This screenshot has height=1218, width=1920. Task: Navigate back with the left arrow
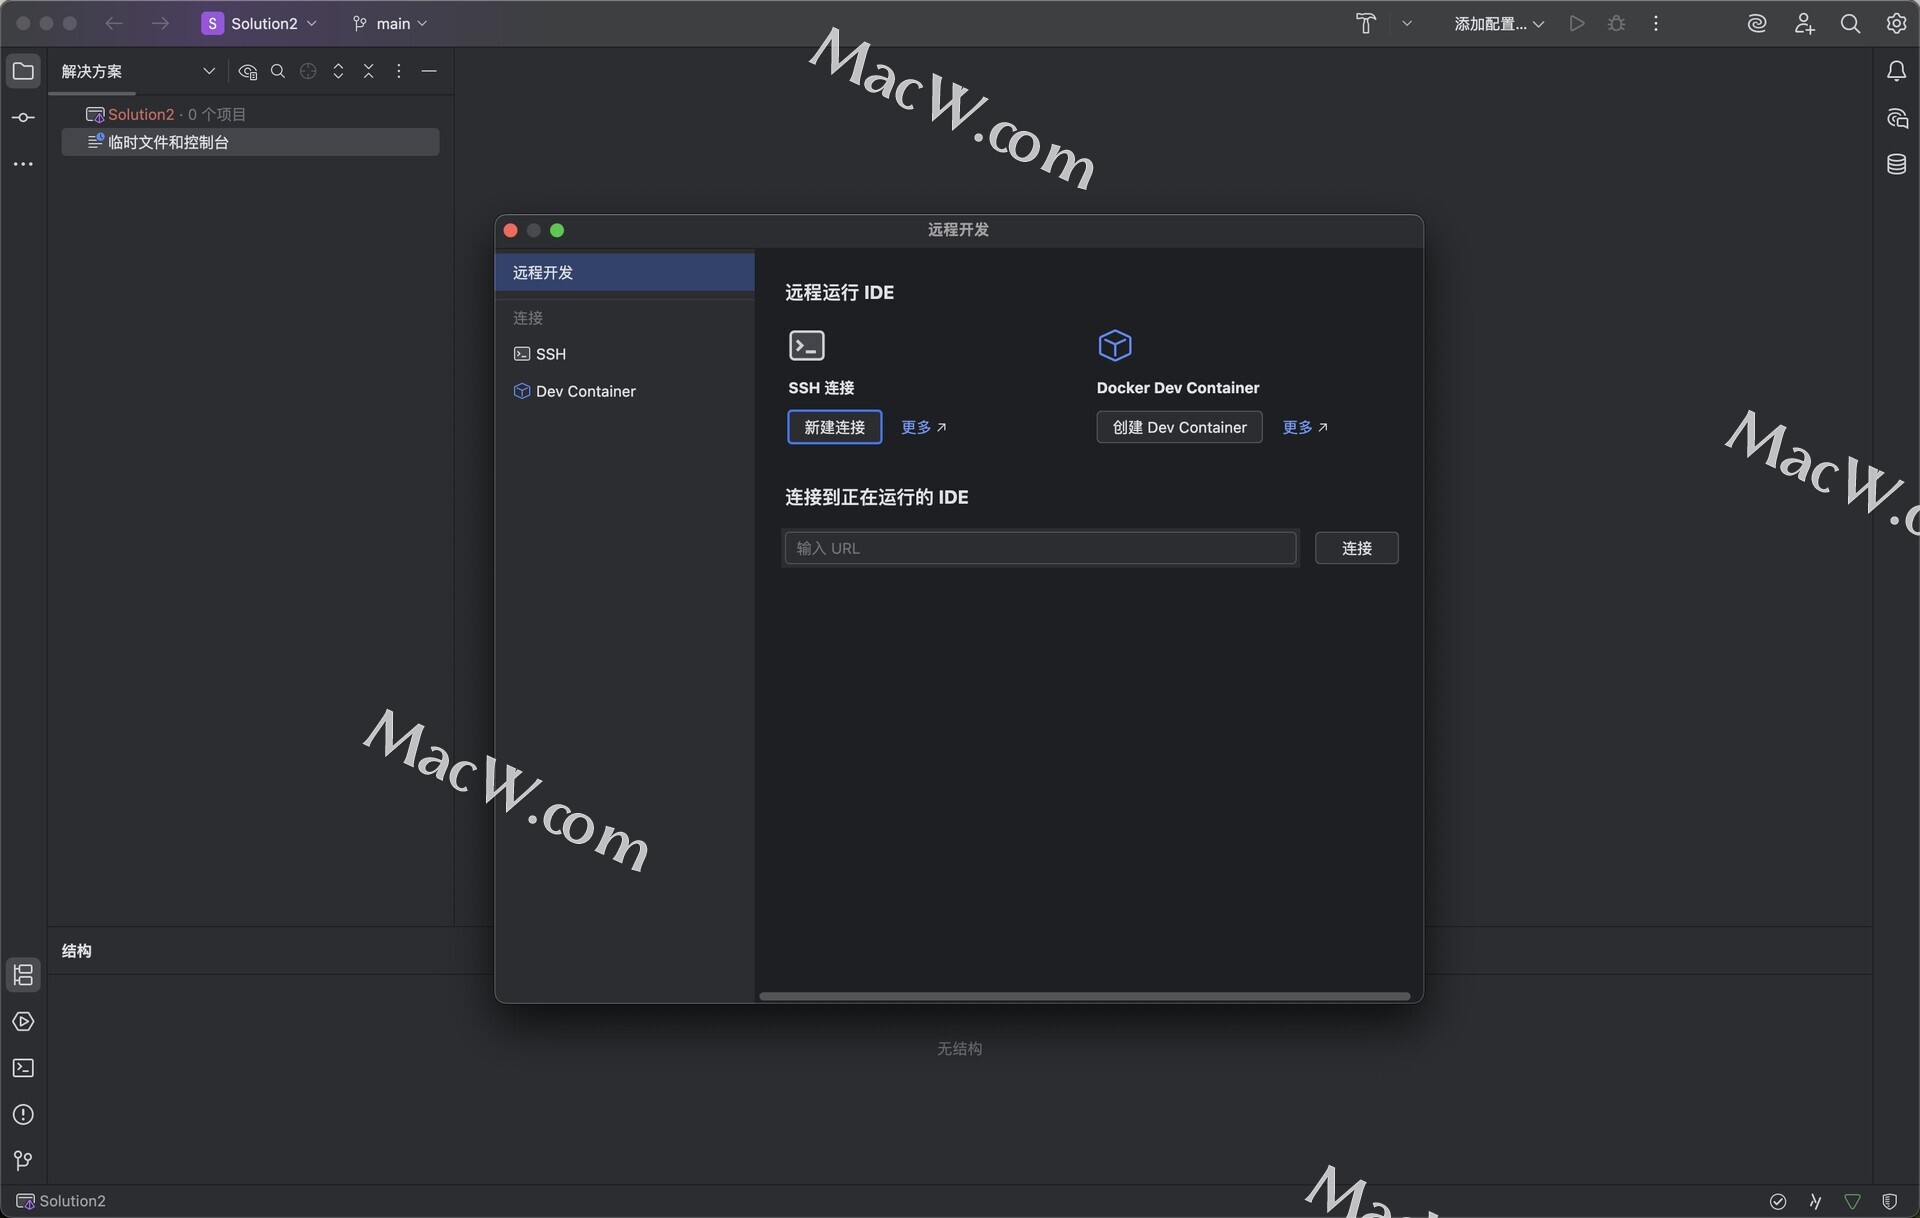tap(114, 23)
